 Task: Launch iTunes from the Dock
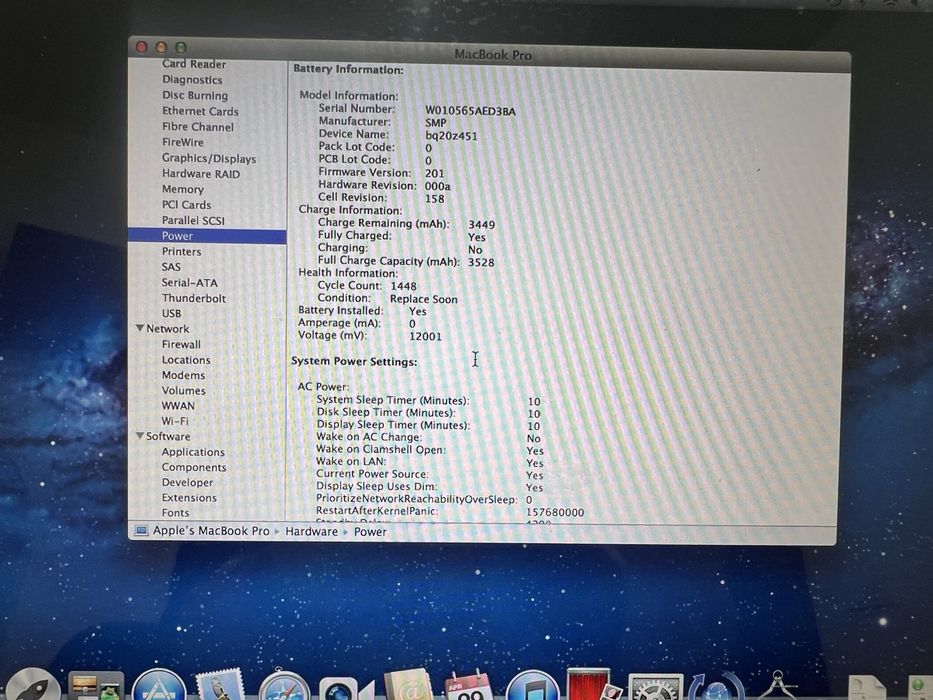pyautogui.click(x=533, y=686)
